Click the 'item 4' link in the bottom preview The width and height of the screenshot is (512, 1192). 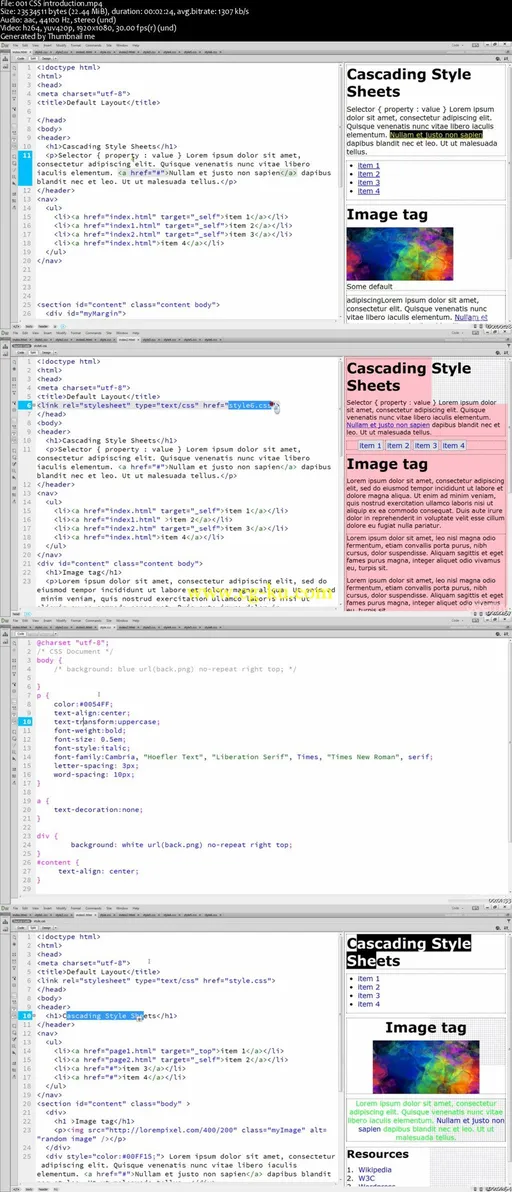368,1004
